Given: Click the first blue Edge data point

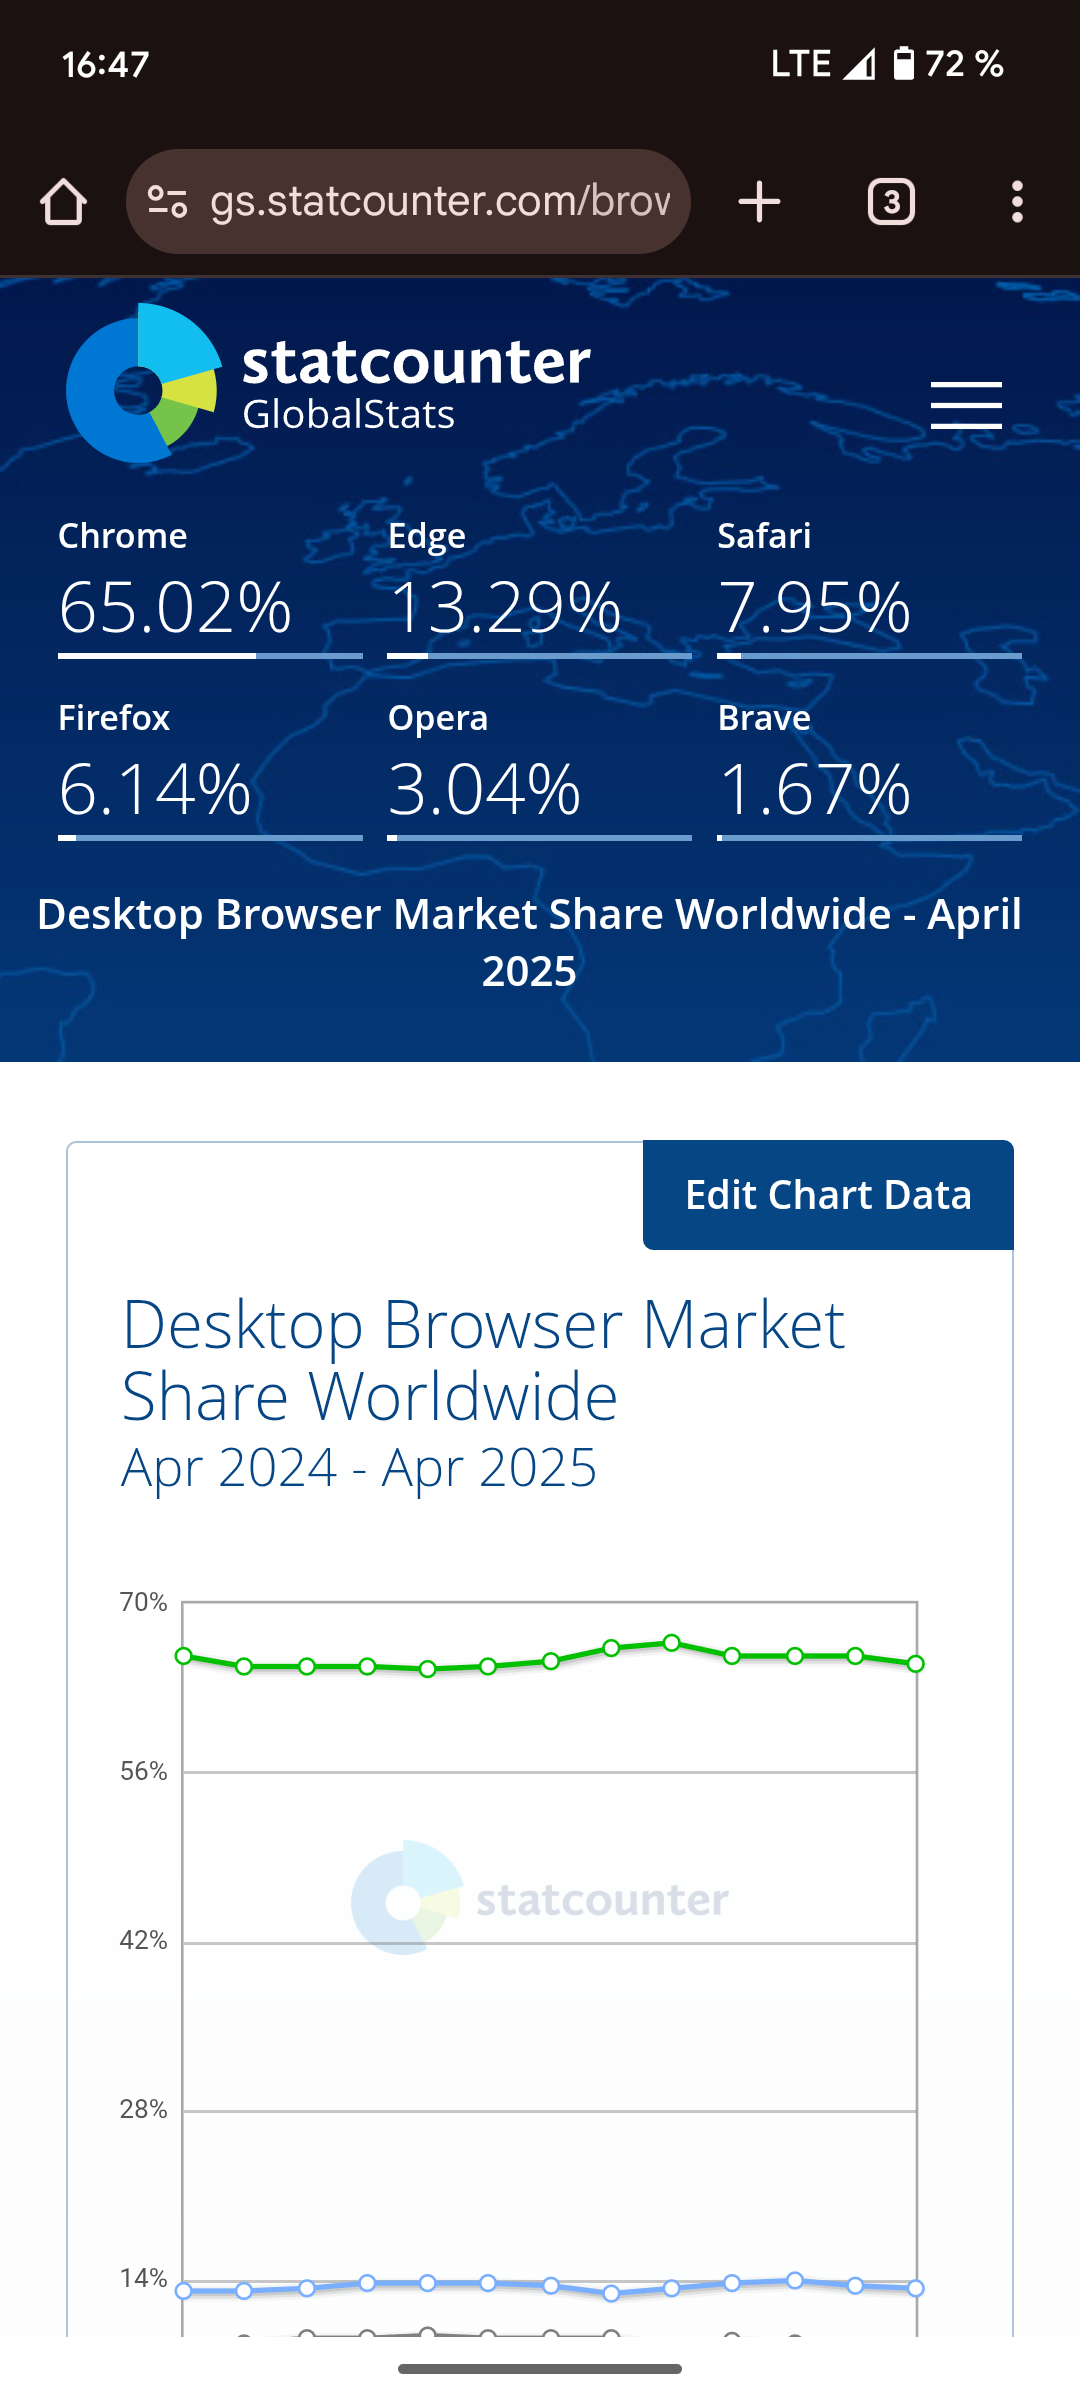Looking at the screenshot, I should 184,2291.
